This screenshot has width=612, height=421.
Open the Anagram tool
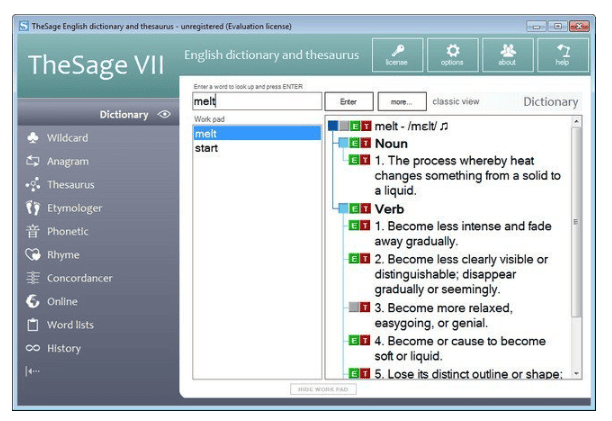pos(57,161)
